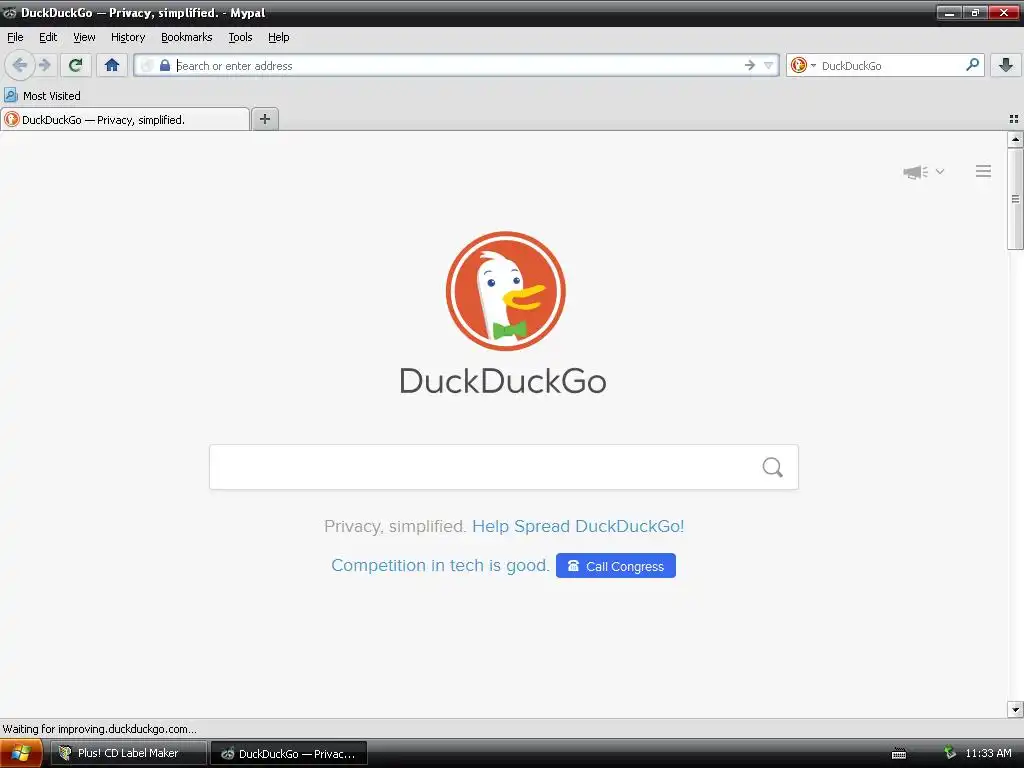The image size is (1024, 768).
Task: Open the DuckDuckGo hamburger menu
Action: pyautogui.click(x=984, y=171)
